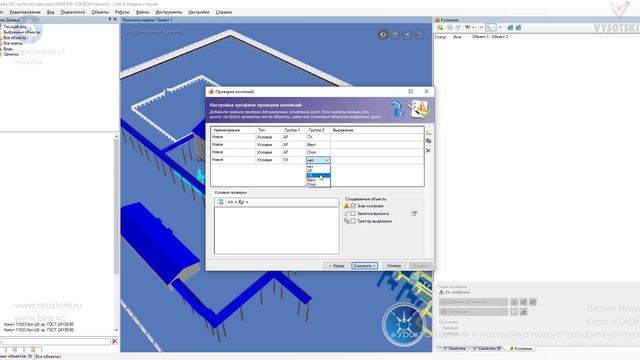This screenshot has height=360, width=640.
Task: Open the Редактирование menu
Action: pos(24,12)
